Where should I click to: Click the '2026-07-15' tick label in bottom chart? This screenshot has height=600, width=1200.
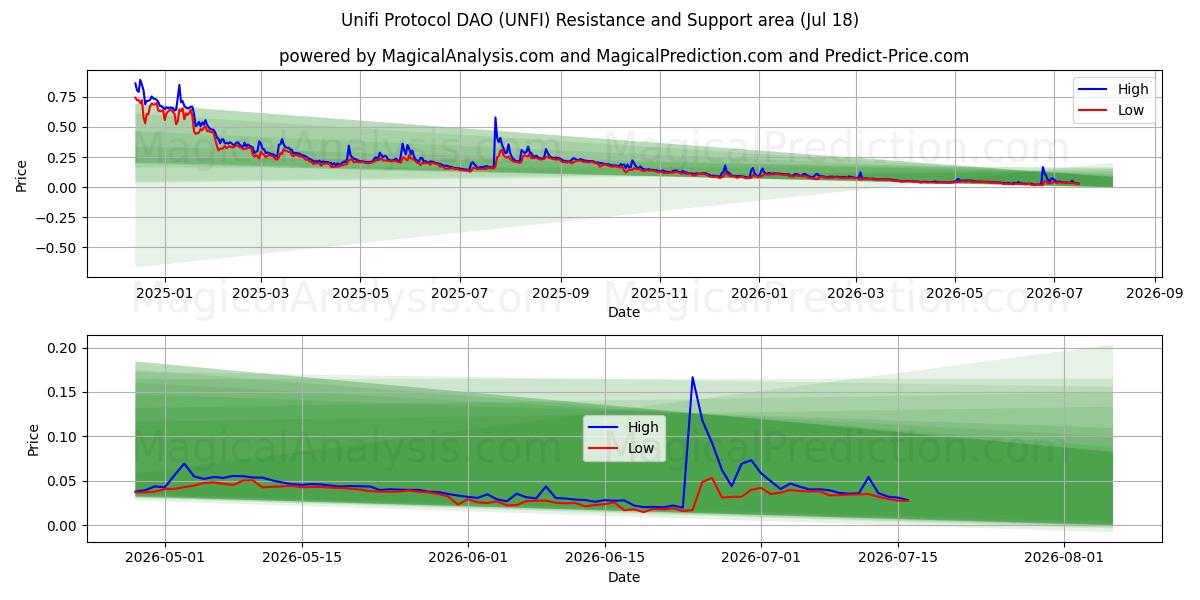pyautogui.click(x=897, y=559)
